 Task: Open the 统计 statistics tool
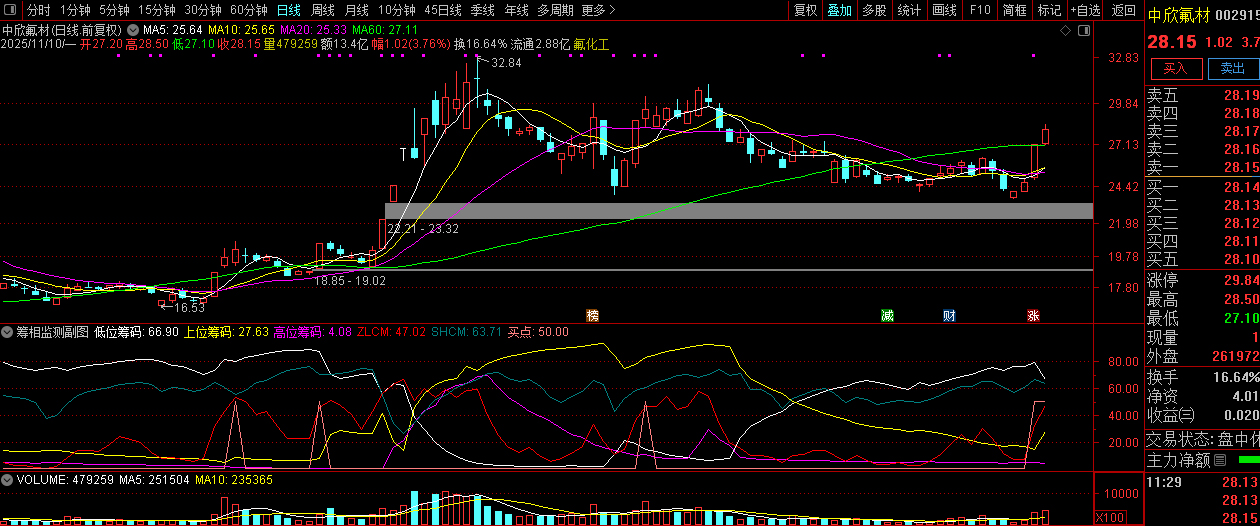[x=909, y=10]
